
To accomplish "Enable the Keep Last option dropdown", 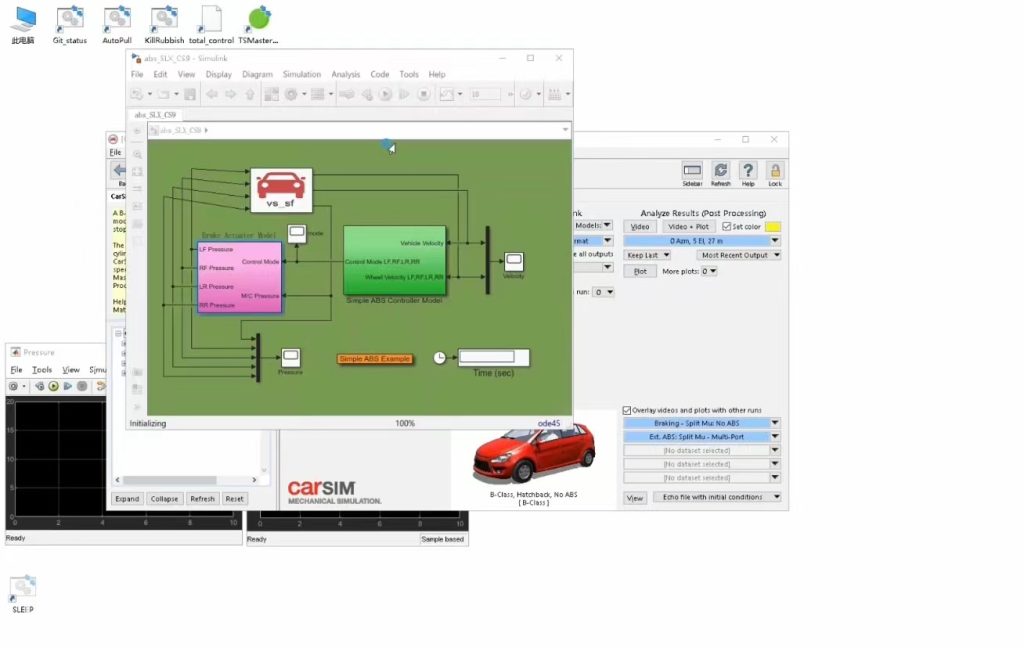I will click(x=648, y=255).
